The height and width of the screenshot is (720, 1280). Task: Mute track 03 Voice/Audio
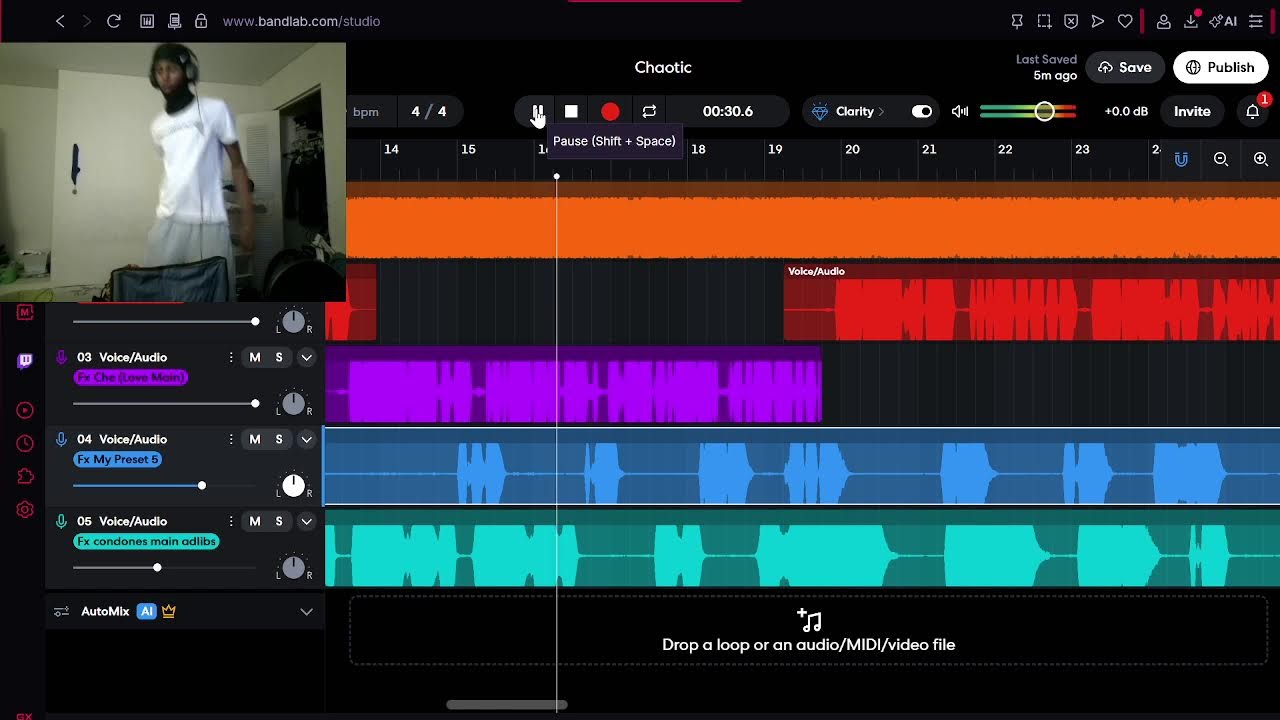[255, 357]
